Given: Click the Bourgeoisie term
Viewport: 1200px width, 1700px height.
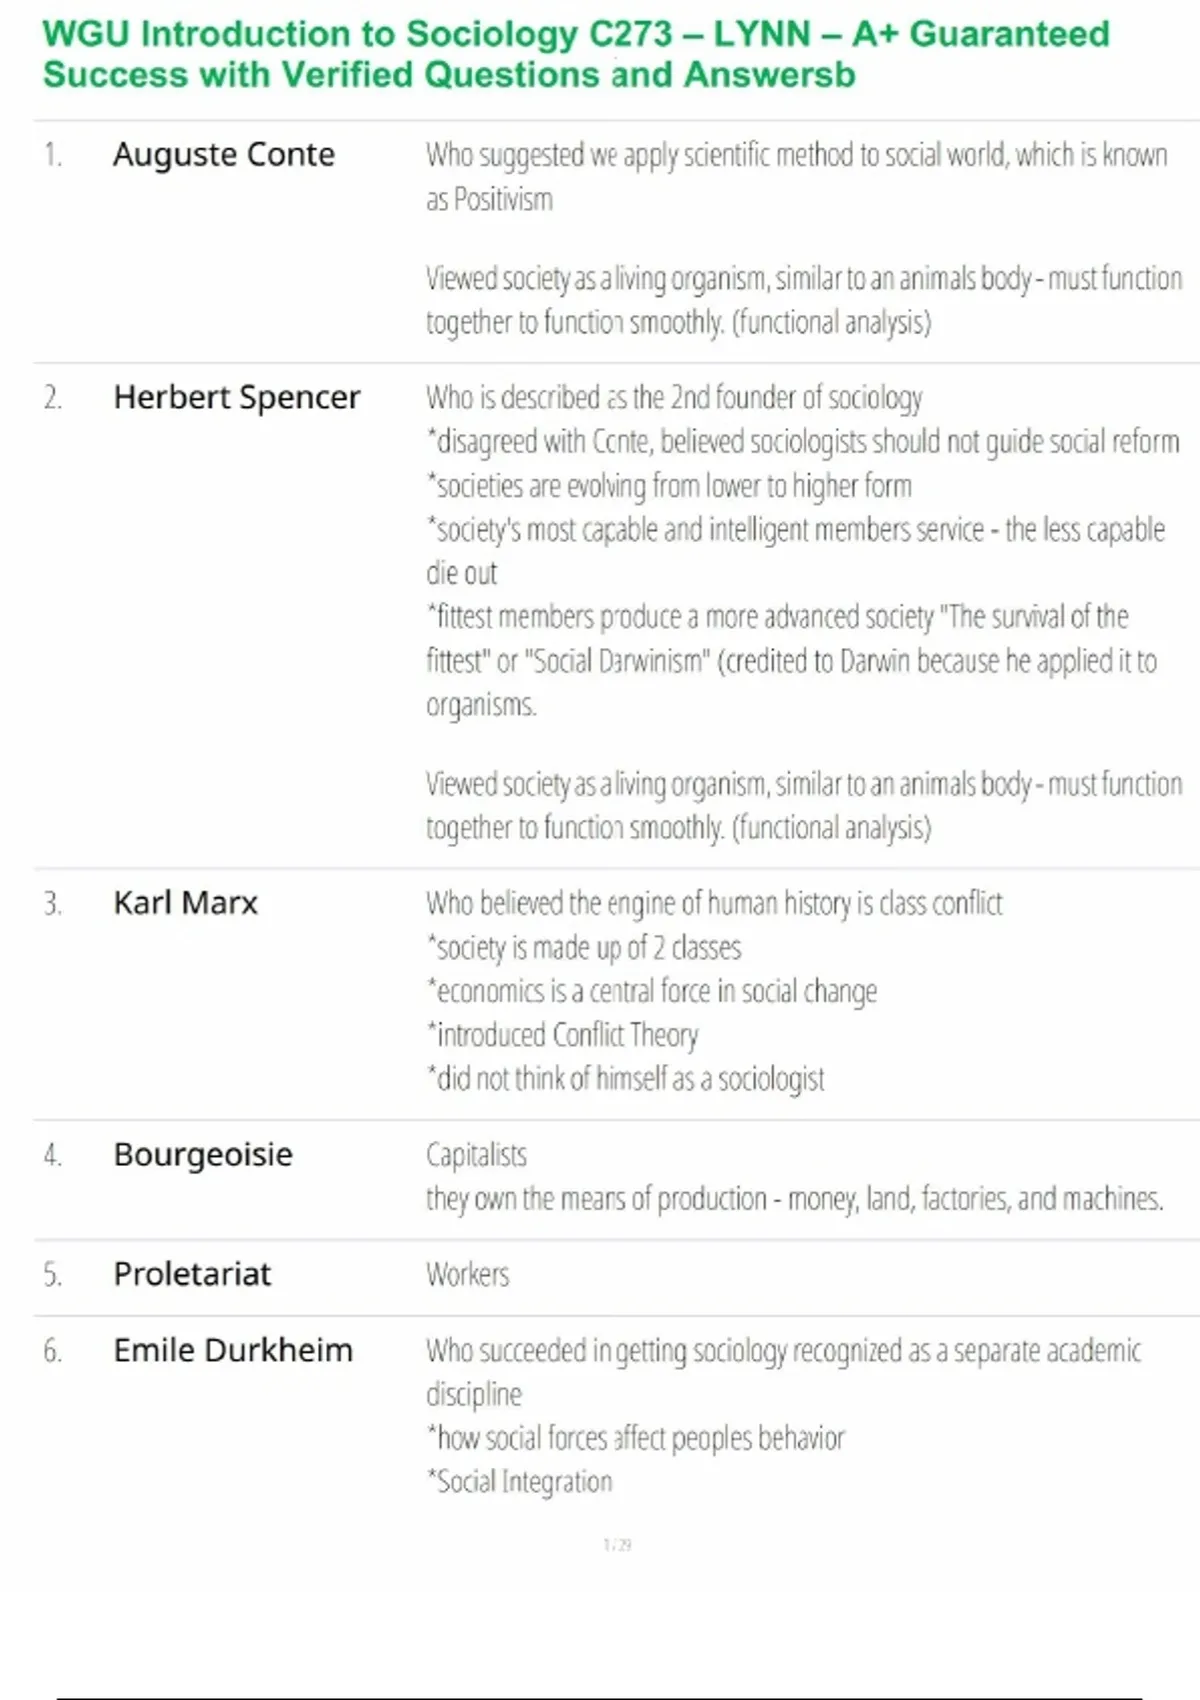Looking at the screenshot, I should tap(203, 1155).
